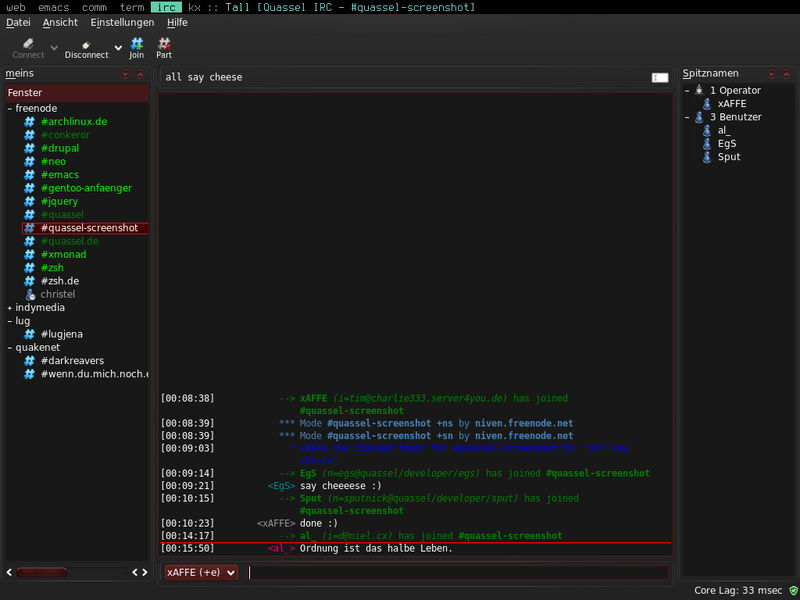Close the Spitznamen panel
Screen dimensions: 800x600
tap(786, 74)
